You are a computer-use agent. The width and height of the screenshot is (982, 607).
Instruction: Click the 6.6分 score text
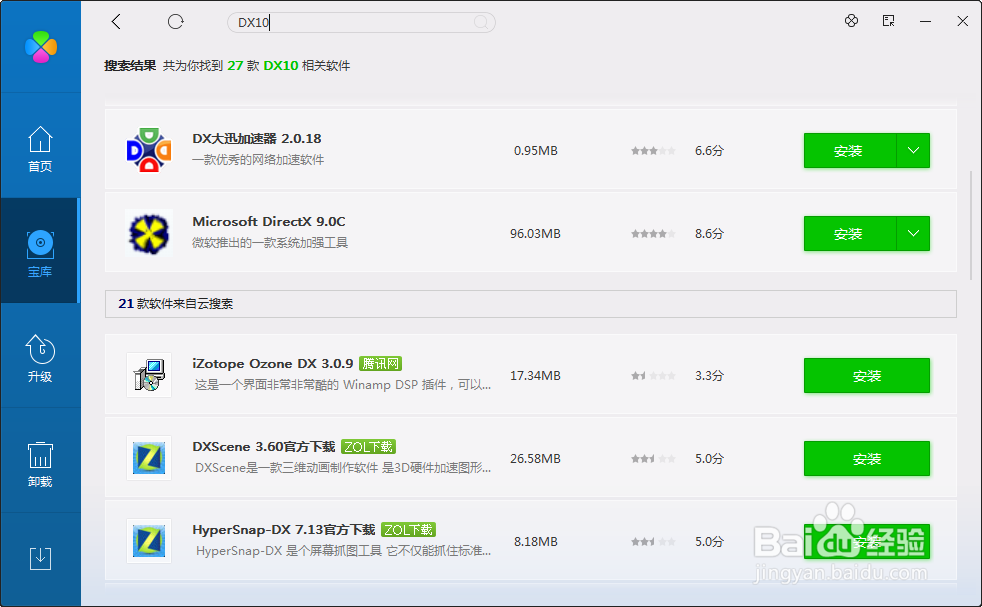[x=709, y=151]
